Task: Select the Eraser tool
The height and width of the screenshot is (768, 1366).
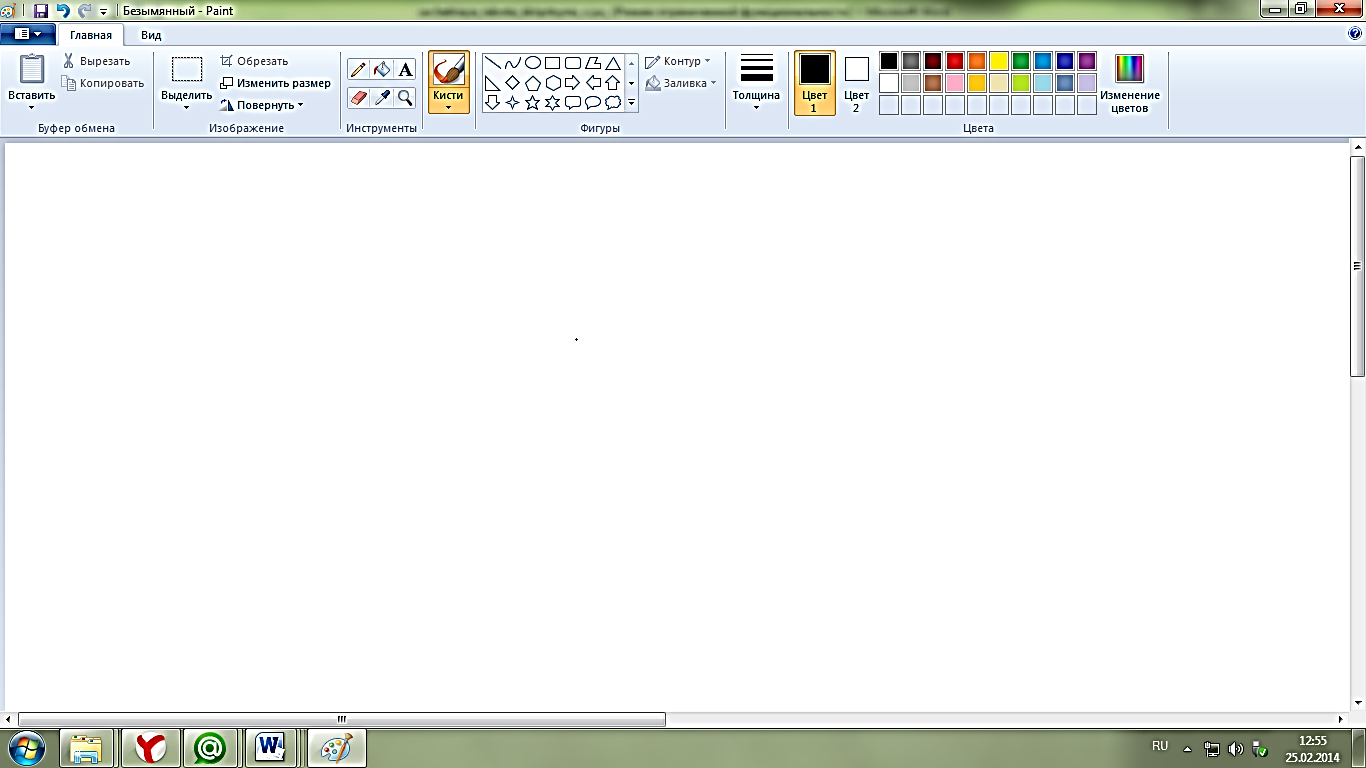Action: pos(358,97)
